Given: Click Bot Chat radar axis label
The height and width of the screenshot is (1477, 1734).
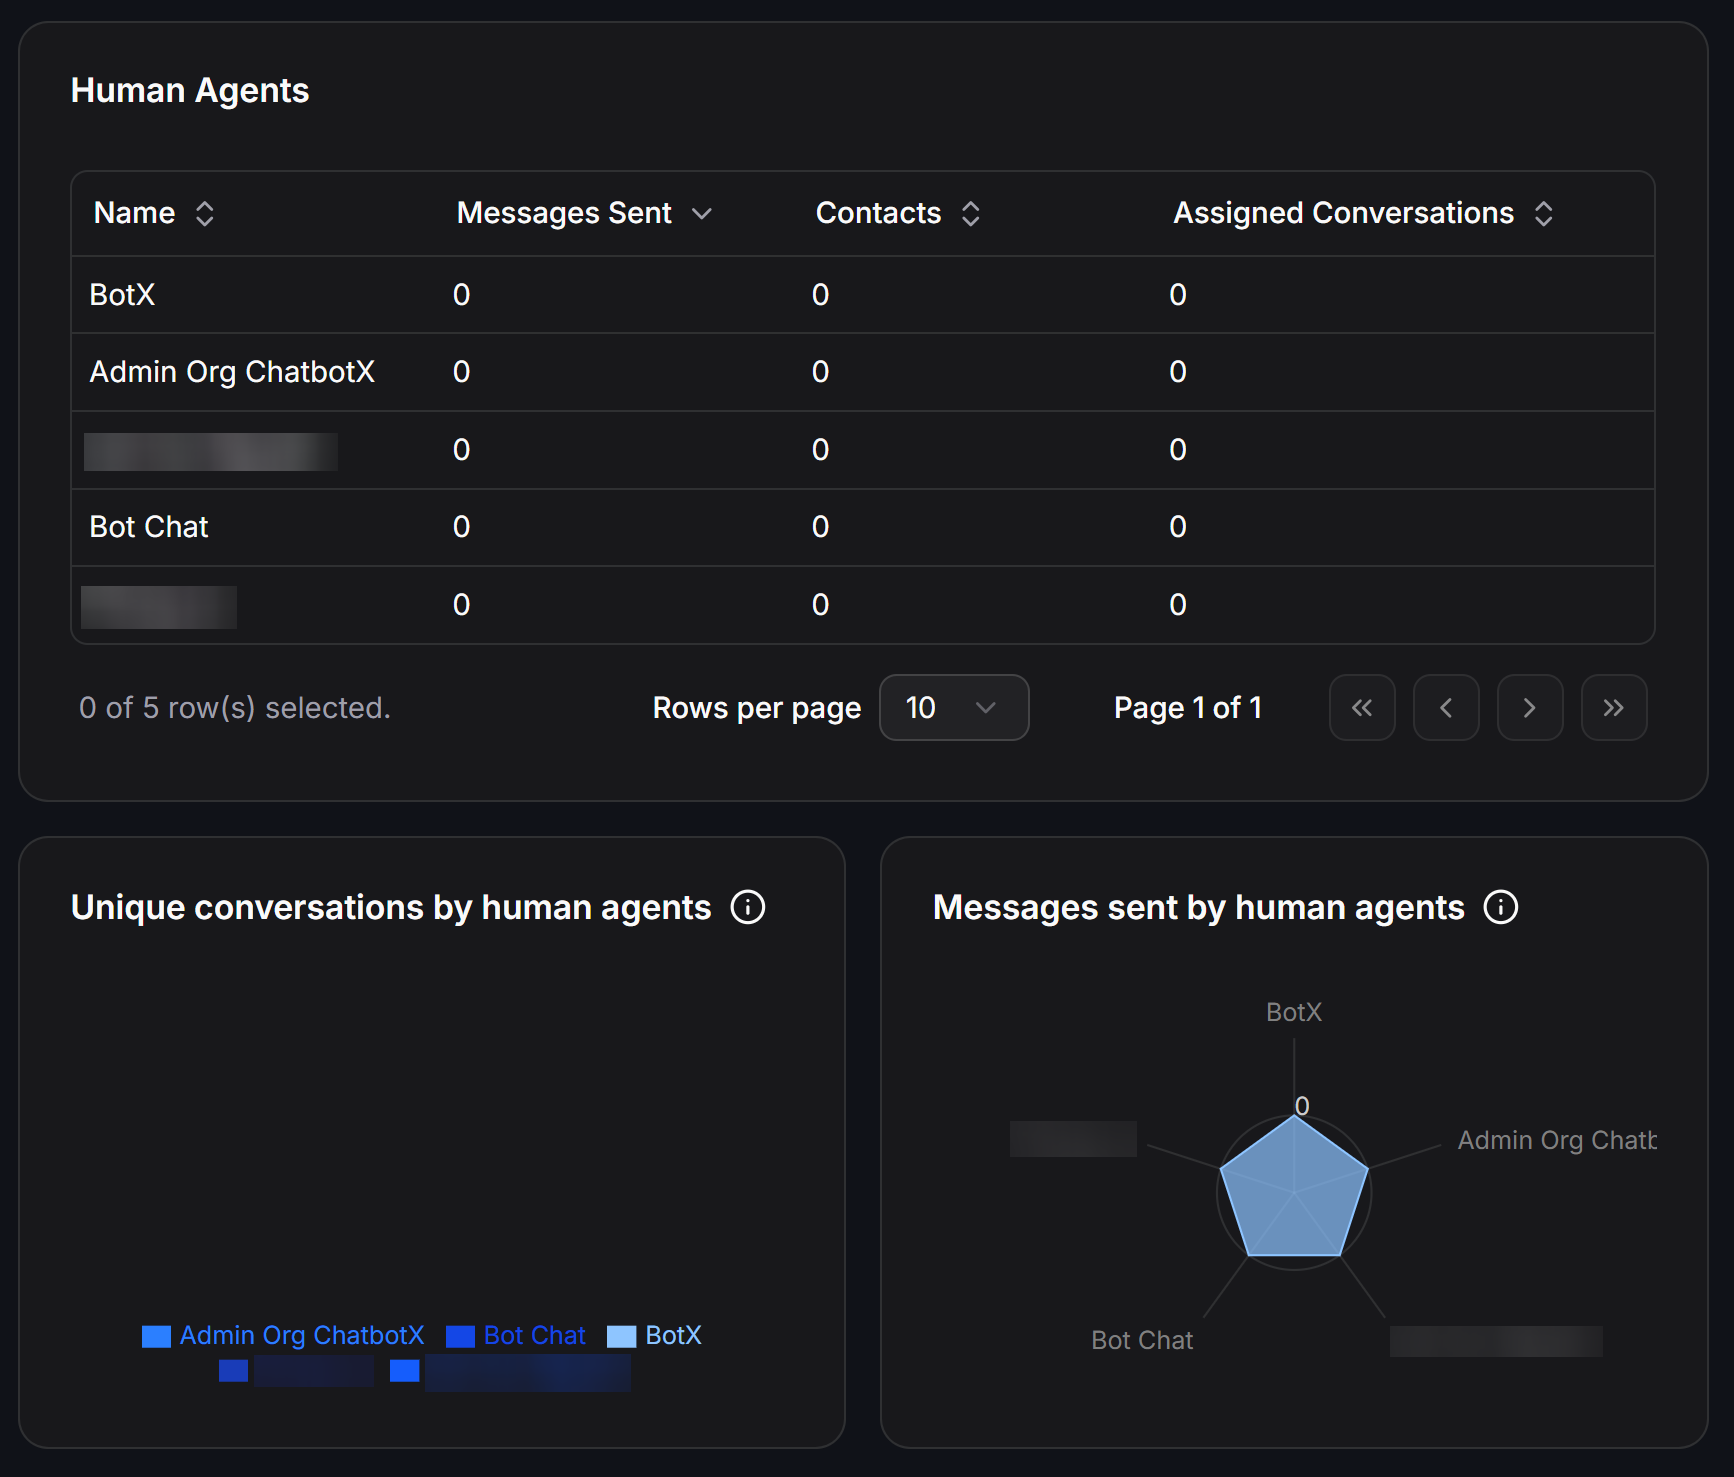Looking at the screenshot, I should pos(1142,1340).
